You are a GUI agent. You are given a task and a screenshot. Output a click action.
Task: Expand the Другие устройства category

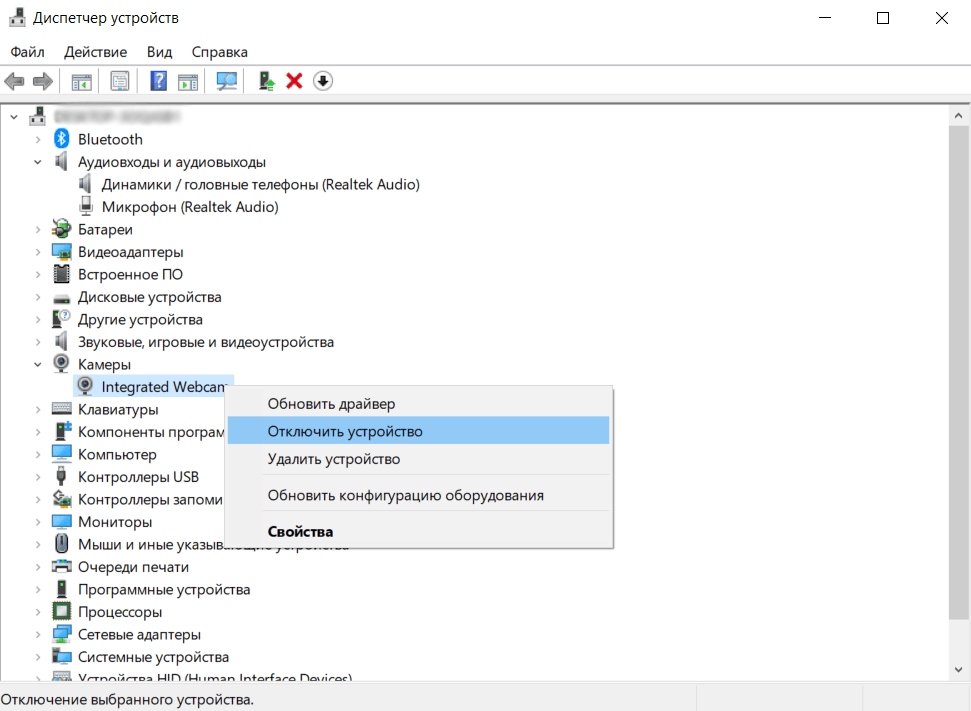(39, 319)
